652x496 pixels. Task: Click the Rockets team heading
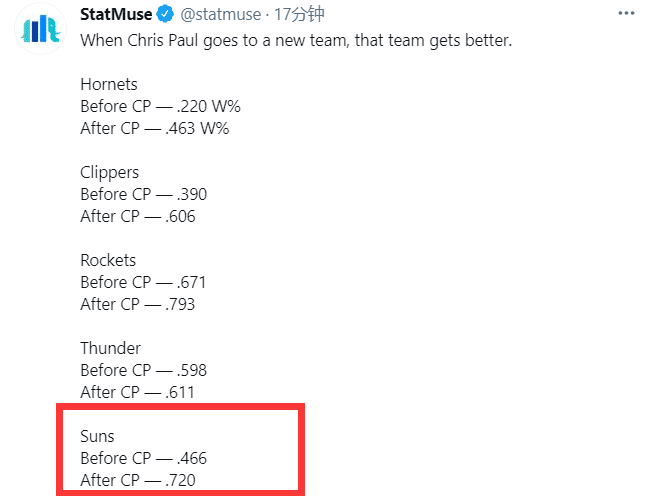108,260
